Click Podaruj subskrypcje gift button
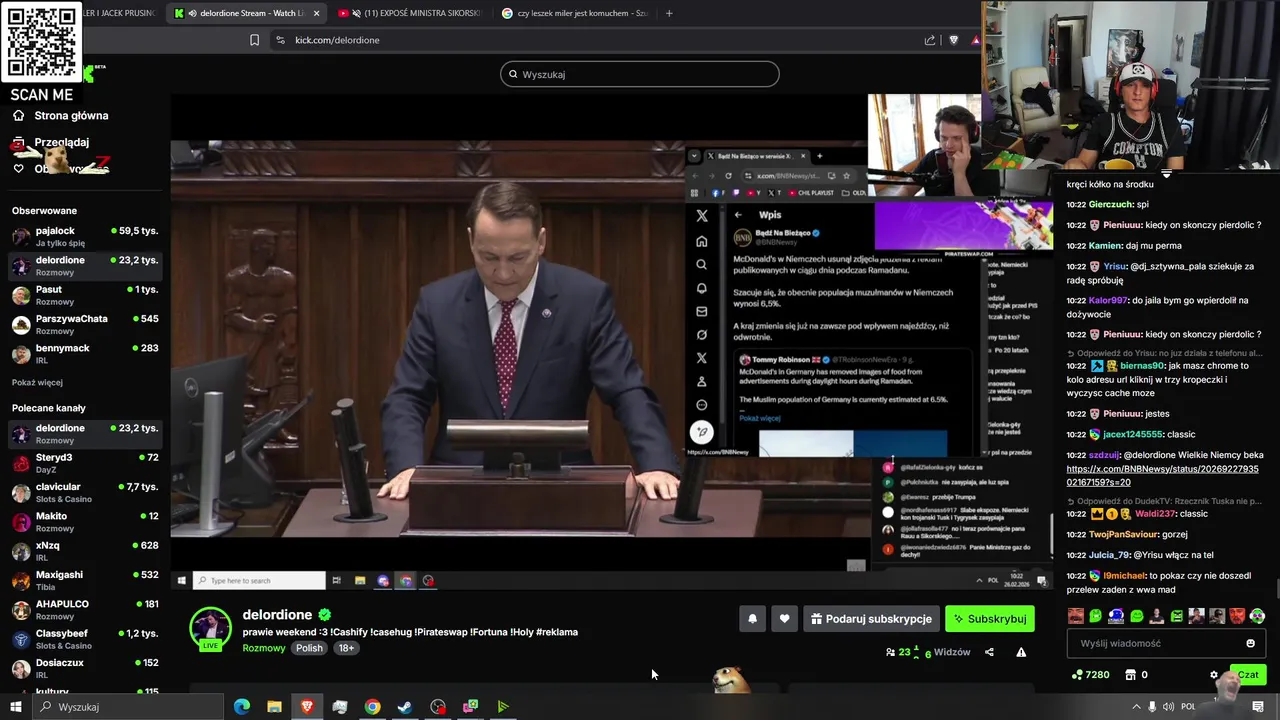This screenshot has width=1280, height=720. point(871,619)
